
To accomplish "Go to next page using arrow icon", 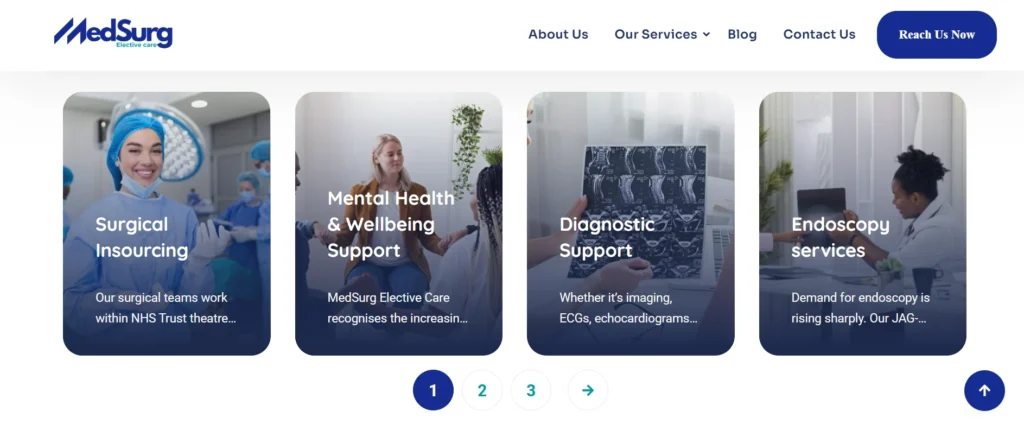I will coord(588,391).
